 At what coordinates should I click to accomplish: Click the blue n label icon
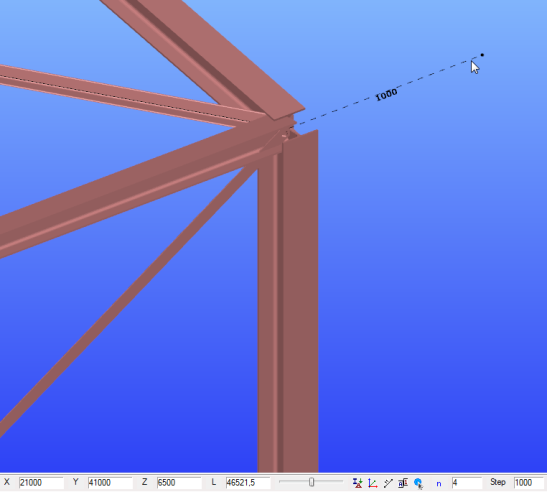point(439,484)
